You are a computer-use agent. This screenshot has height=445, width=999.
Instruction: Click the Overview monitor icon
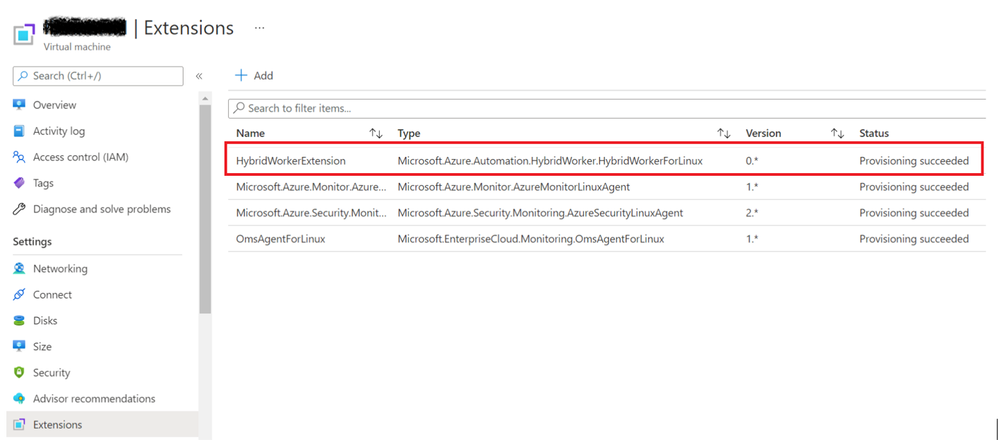click(19, 105)
